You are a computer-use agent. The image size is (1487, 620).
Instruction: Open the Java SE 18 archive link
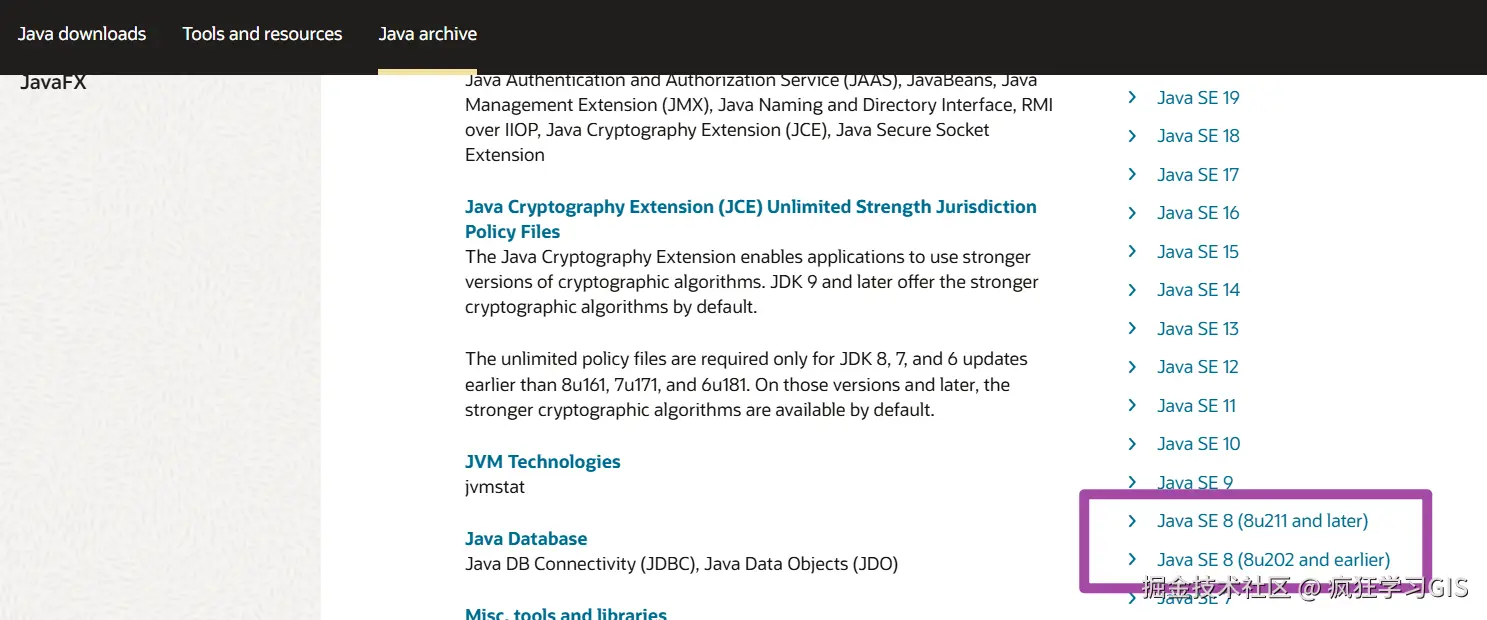pyautogui.click(x=1198, y=136)
